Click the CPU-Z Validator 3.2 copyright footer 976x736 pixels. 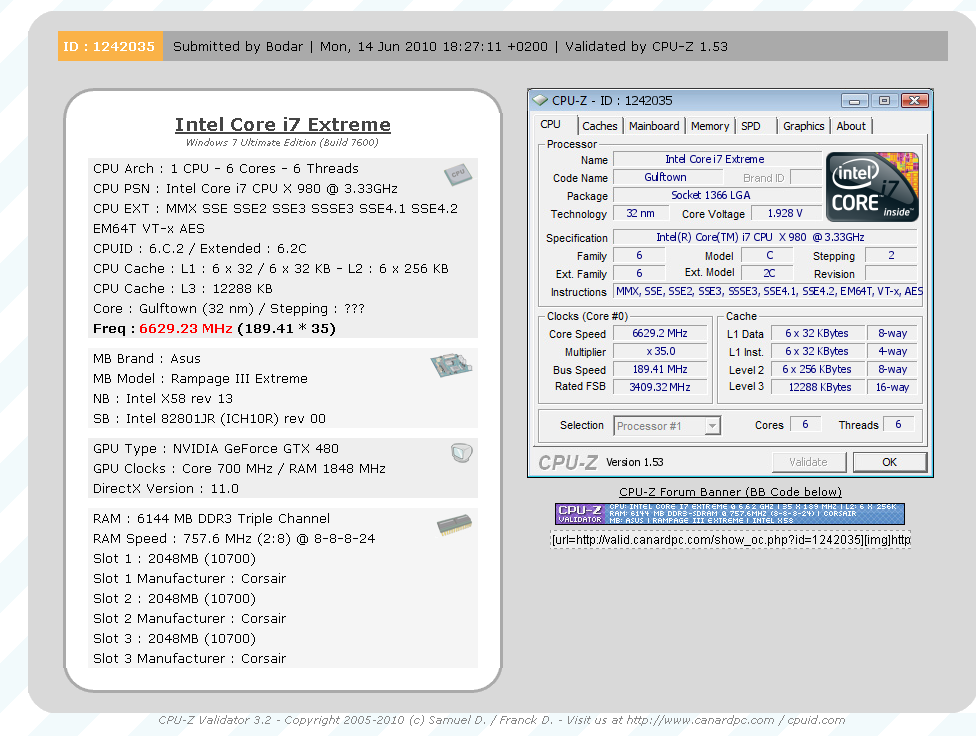502,720
